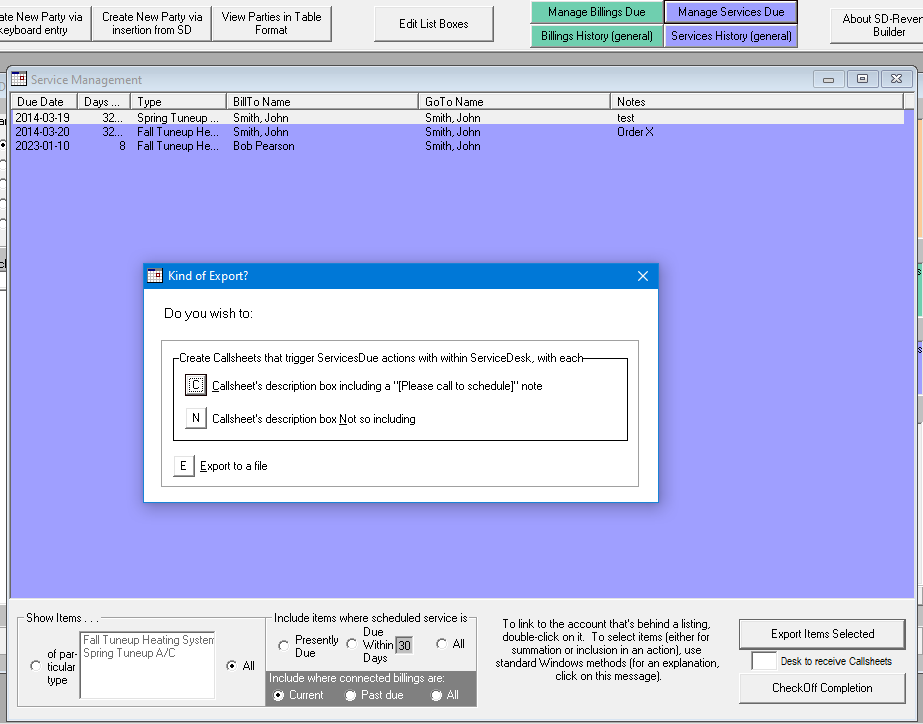Click the 30 days number field
The image size is (923, 724).
pyautogui.click(x=403, y=645)
